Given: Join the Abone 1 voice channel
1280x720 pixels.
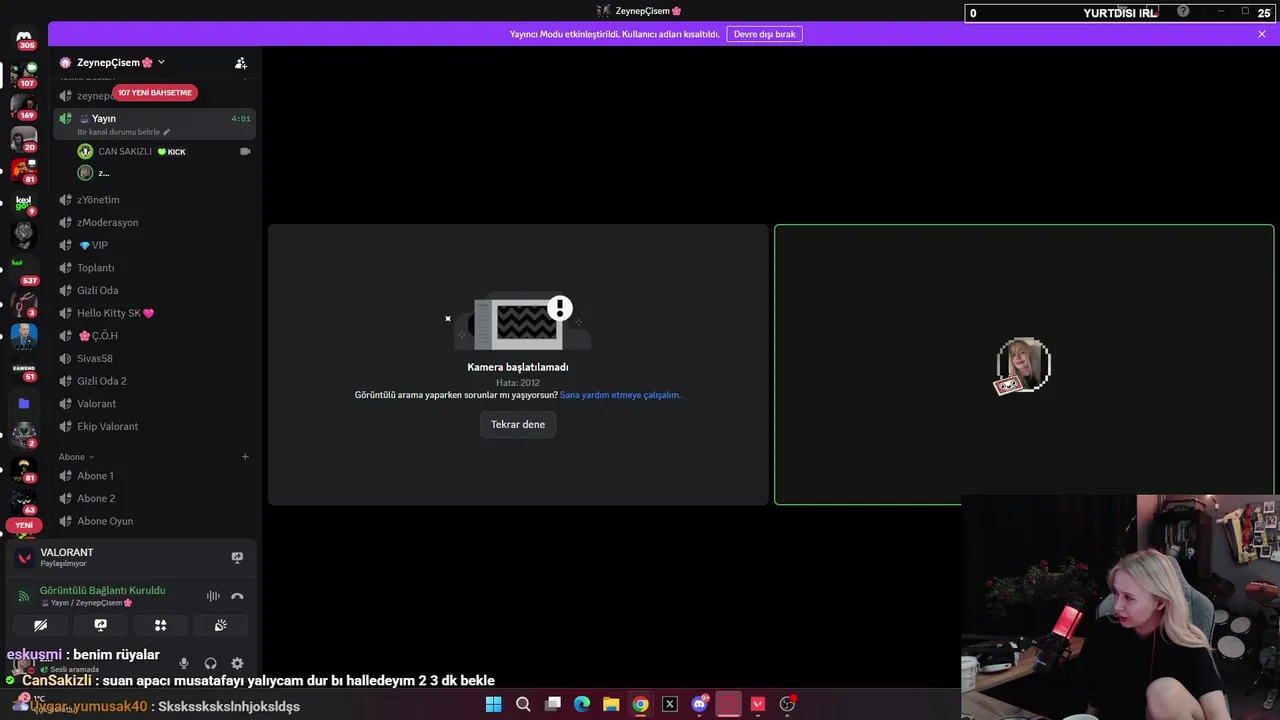Looking at the screenshot, I should [155, 476].
